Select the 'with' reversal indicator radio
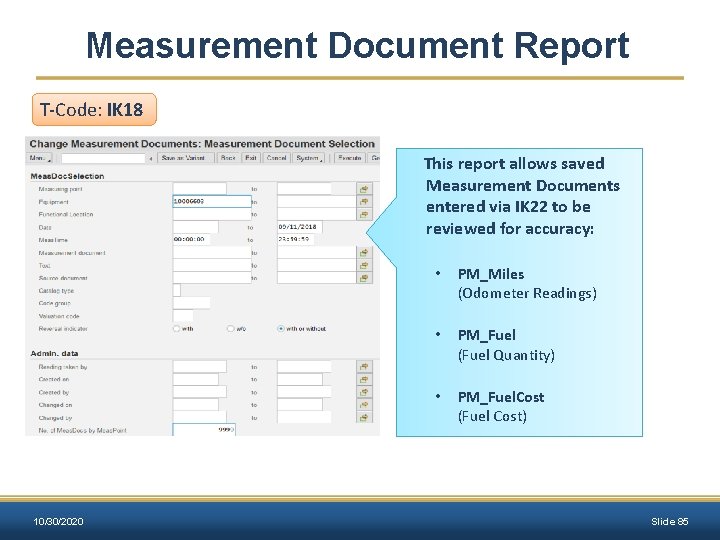The width and height of the screenshot is (720, 540). 176,329
